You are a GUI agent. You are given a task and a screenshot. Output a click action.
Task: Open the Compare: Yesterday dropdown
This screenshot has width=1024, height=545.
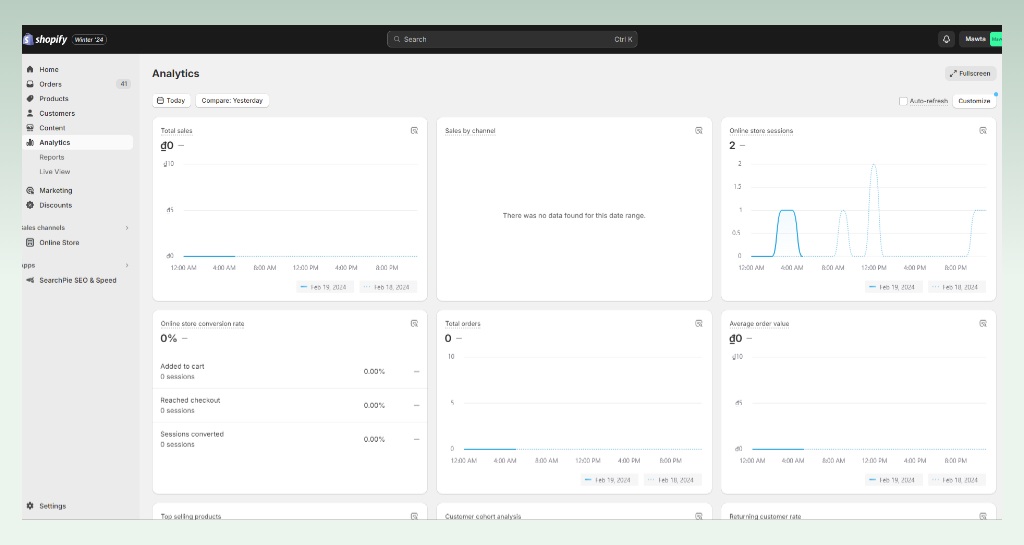click(x=232, y=101)
